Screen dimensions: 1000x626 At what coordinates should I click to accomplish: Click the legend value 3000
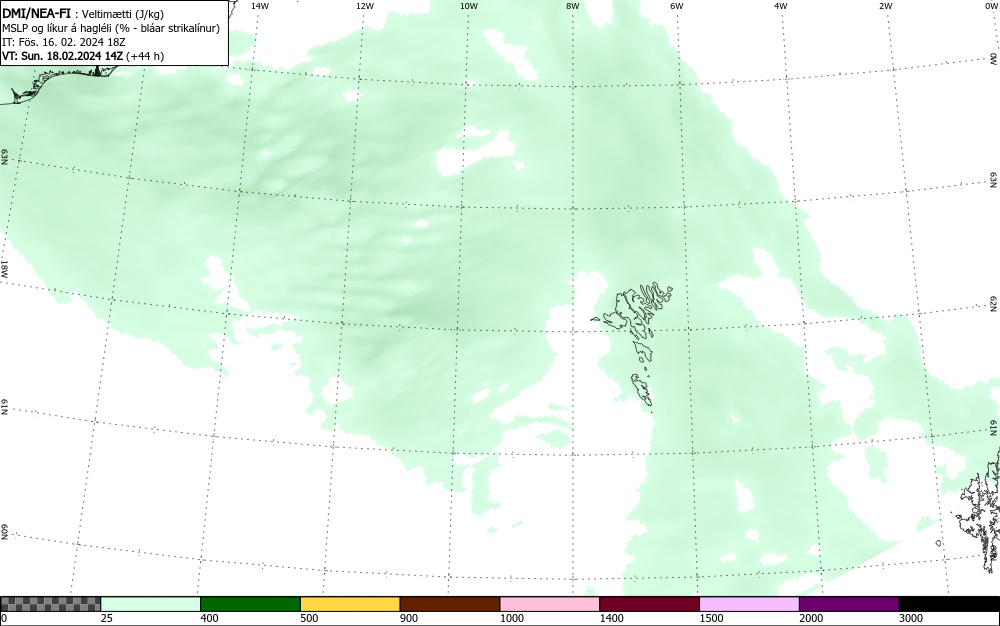tap(911, 618)
